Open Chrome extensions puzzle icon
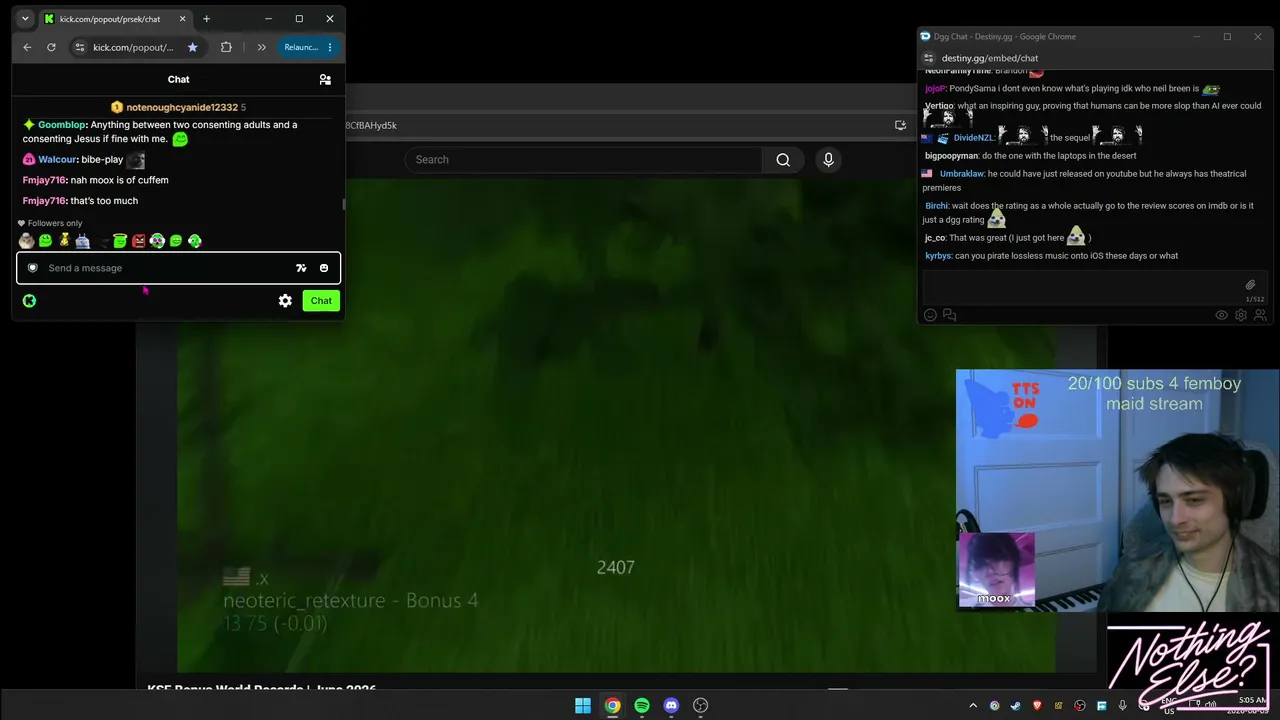1280x720 pixels. (x=226, y=47)
